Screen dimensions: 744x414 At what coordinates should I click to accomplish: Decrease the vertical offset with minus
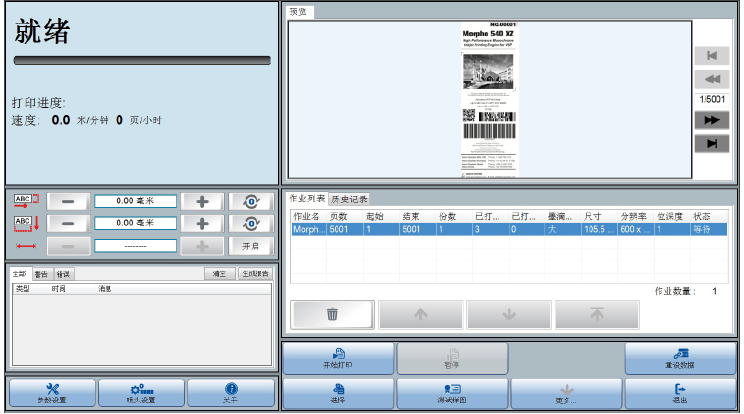pos(68,223)
